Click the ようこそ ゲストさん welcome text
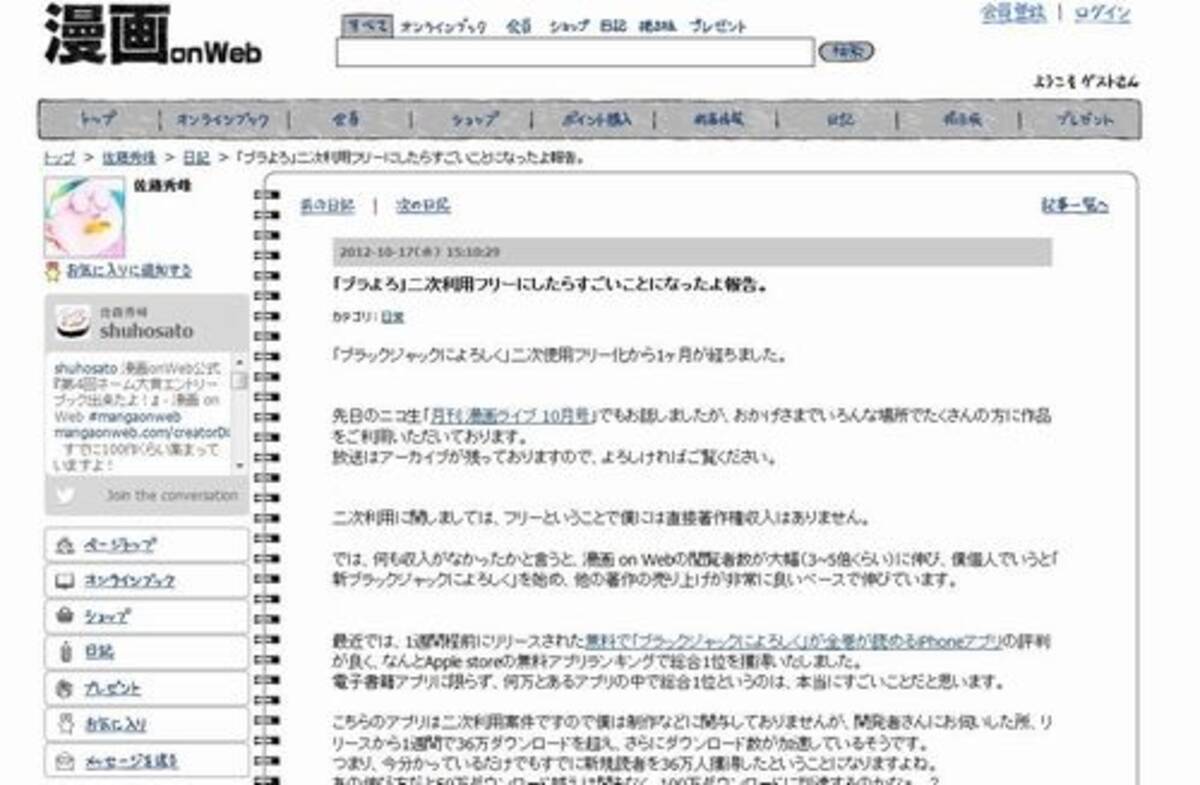Image resolution: width=1200 pixels, height=785 pixels. tap(1085, 82)
